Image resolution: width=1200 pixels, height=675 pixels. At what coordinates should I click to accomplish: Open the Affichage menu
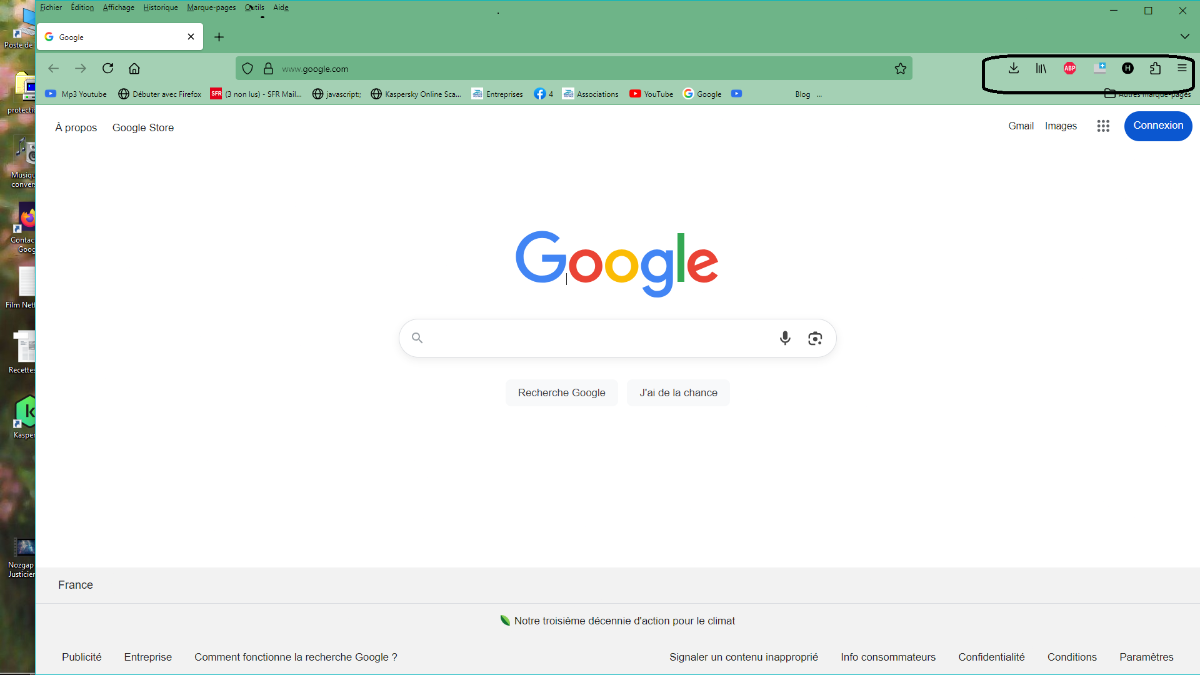coord(118,7)
